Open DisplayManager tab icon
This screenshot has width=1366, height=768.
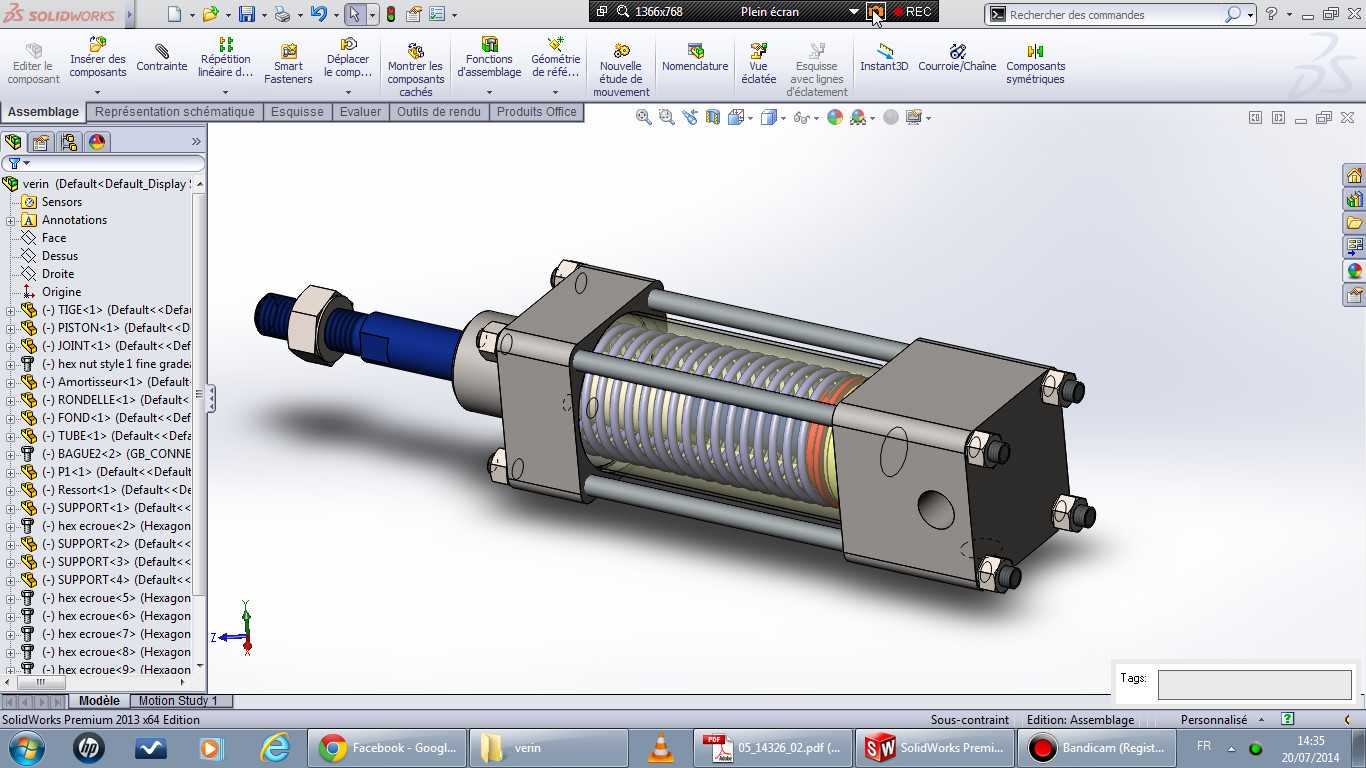point(97,142)
